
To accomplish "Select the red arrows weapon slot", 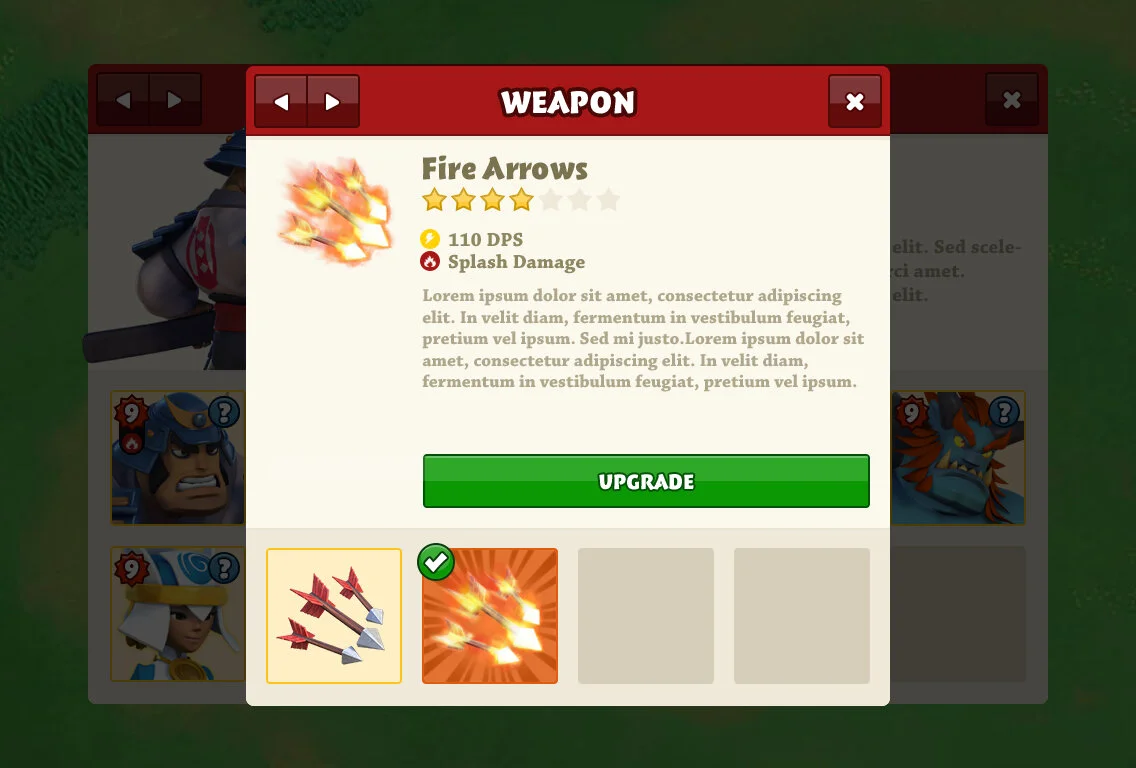I will tap(334, 616).
